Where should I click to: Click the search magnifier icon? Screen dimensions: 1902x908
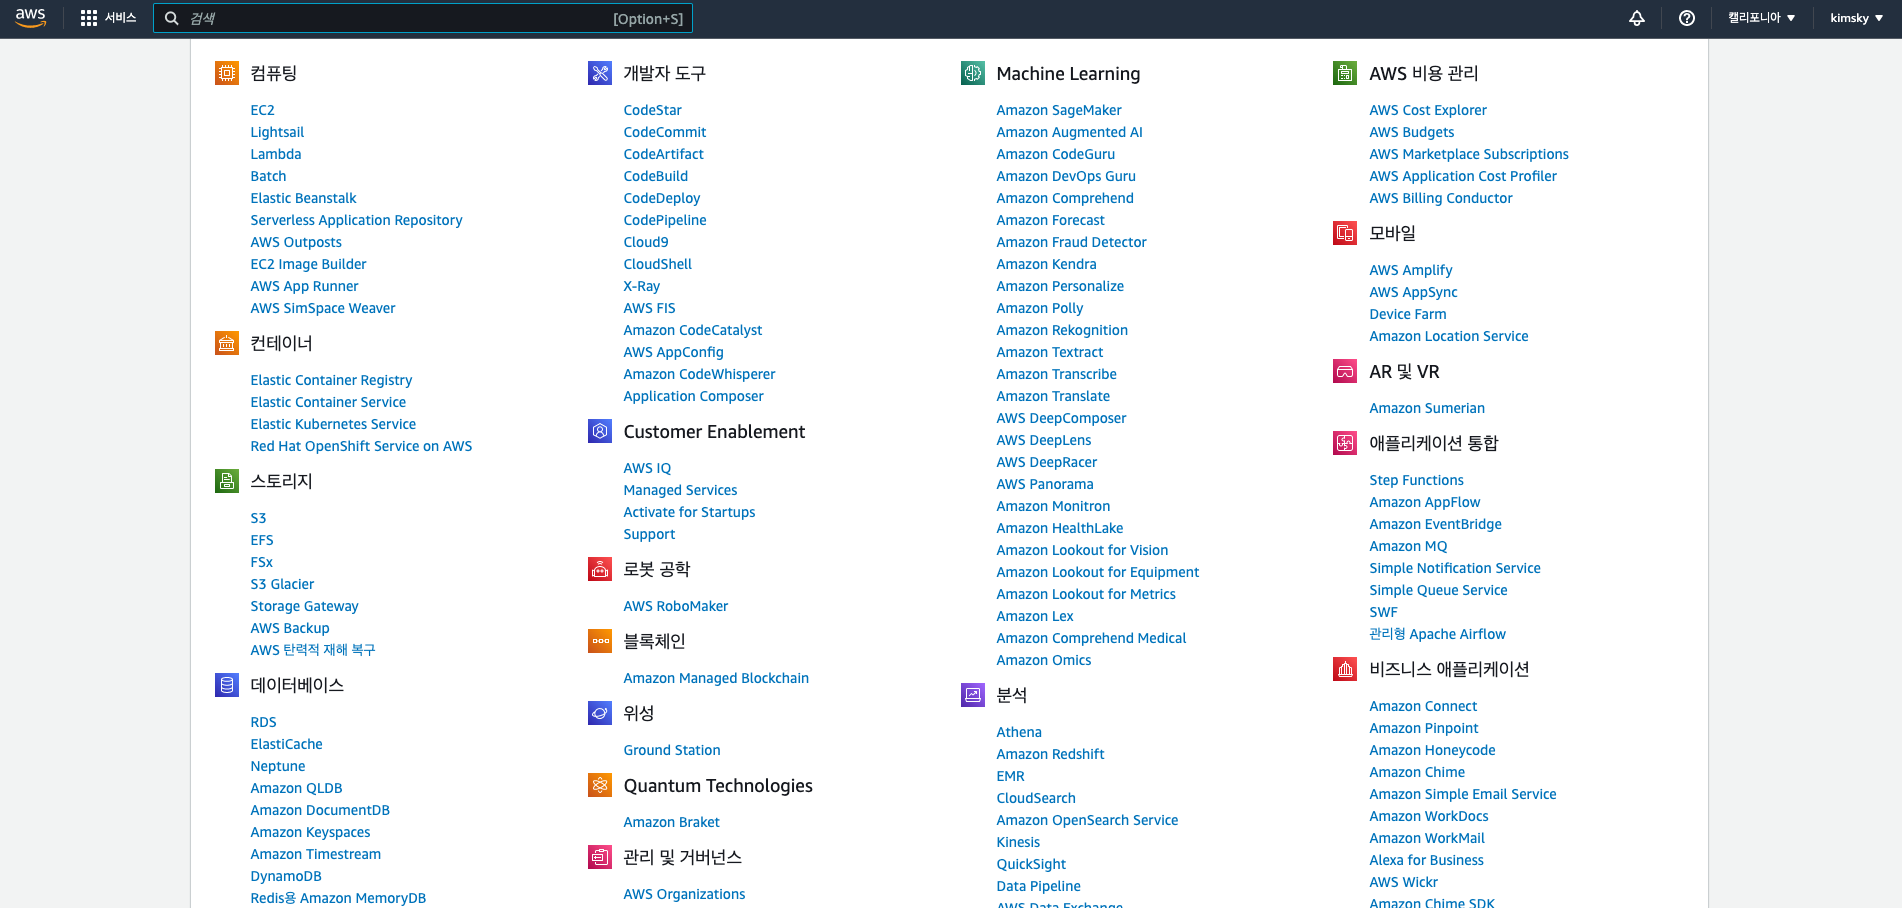172,18
